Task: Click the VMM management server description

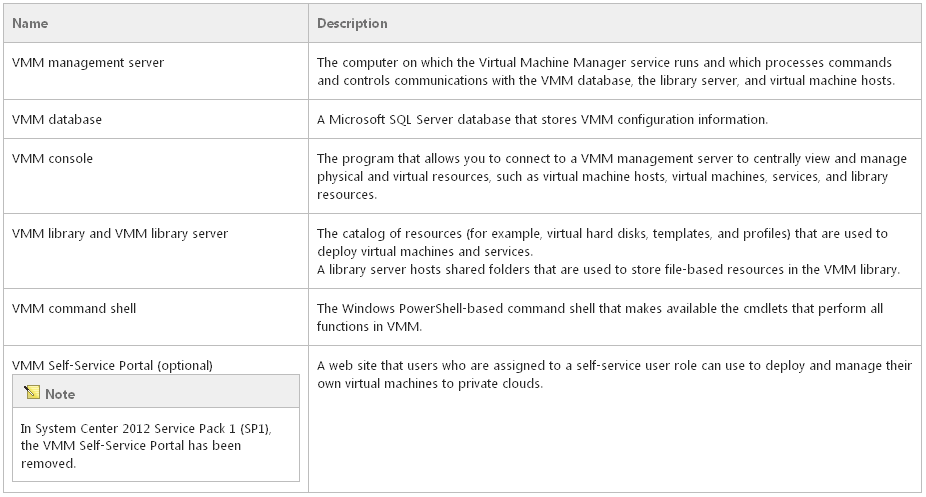Action: [x=605, y=71]
